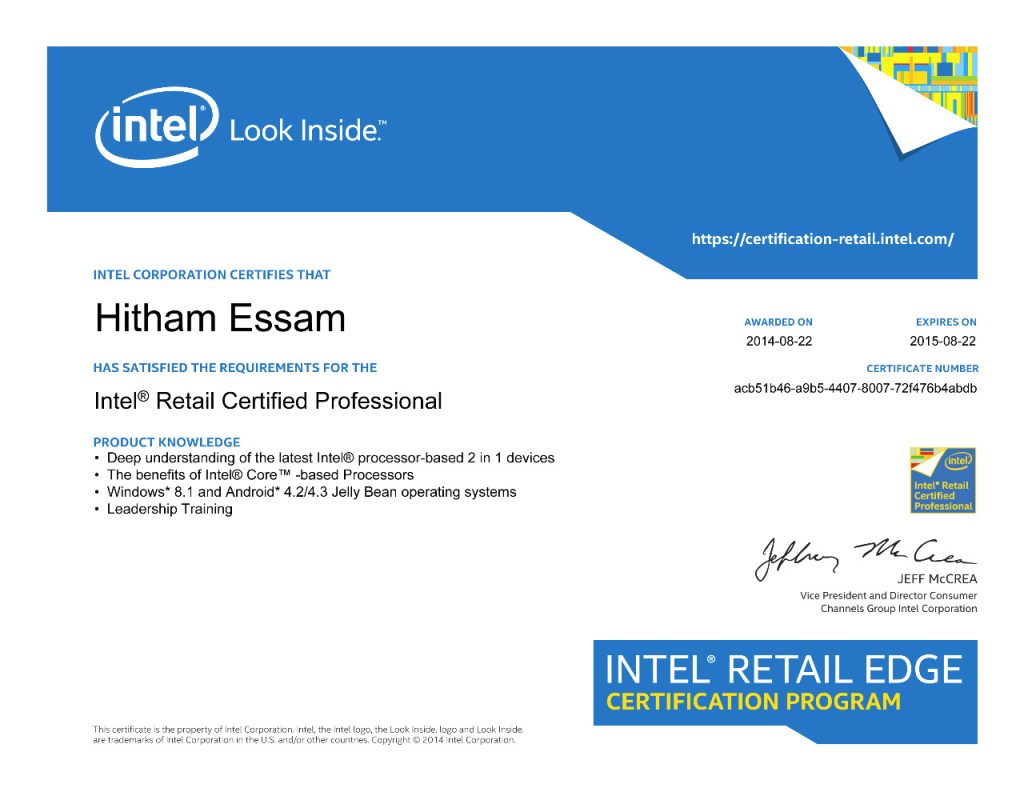Click the expiry date 2015-08-22
The height and width of the screenshot is (788, 1024).
tap(943, 341)
